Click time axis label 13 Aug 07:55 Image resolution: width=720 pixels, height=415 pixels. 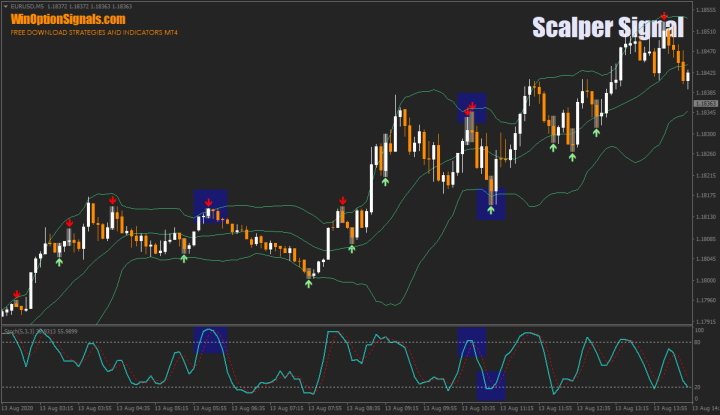326,408
